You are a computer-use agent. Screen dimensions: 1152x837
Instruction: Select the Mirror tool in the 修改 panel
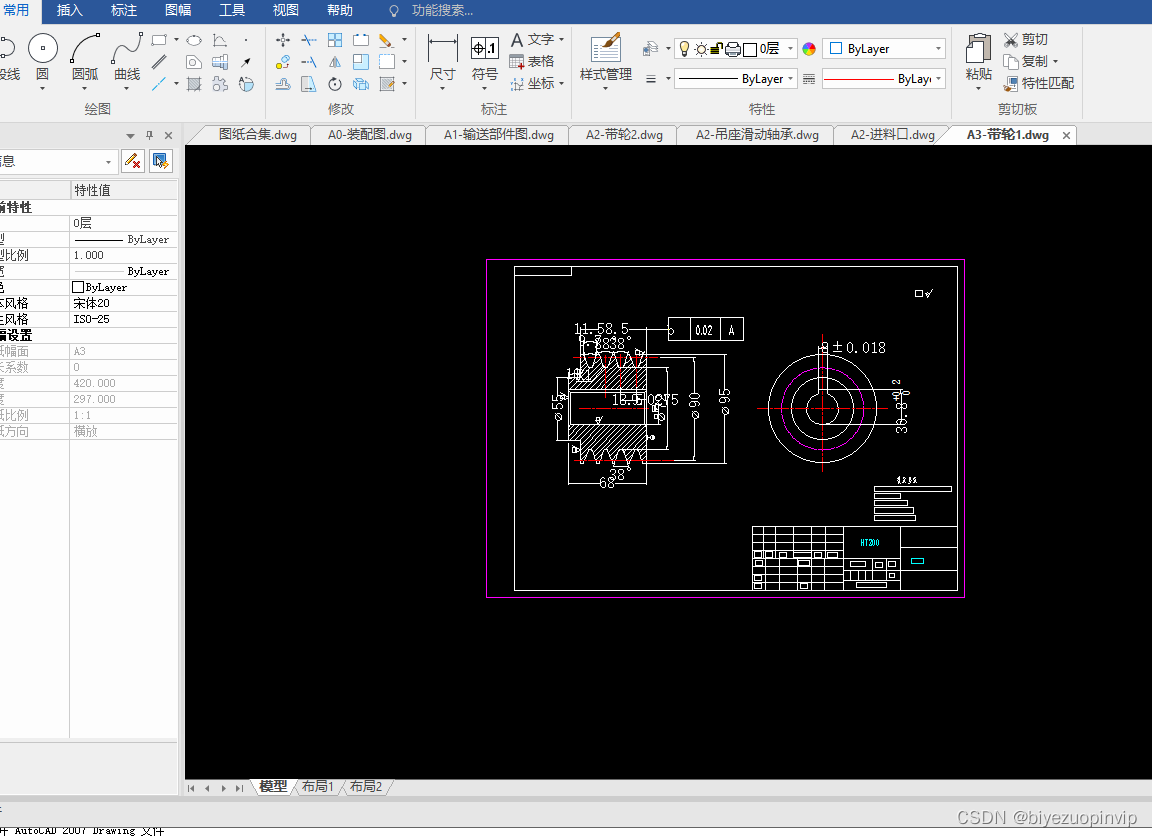[x=335, y=62]
